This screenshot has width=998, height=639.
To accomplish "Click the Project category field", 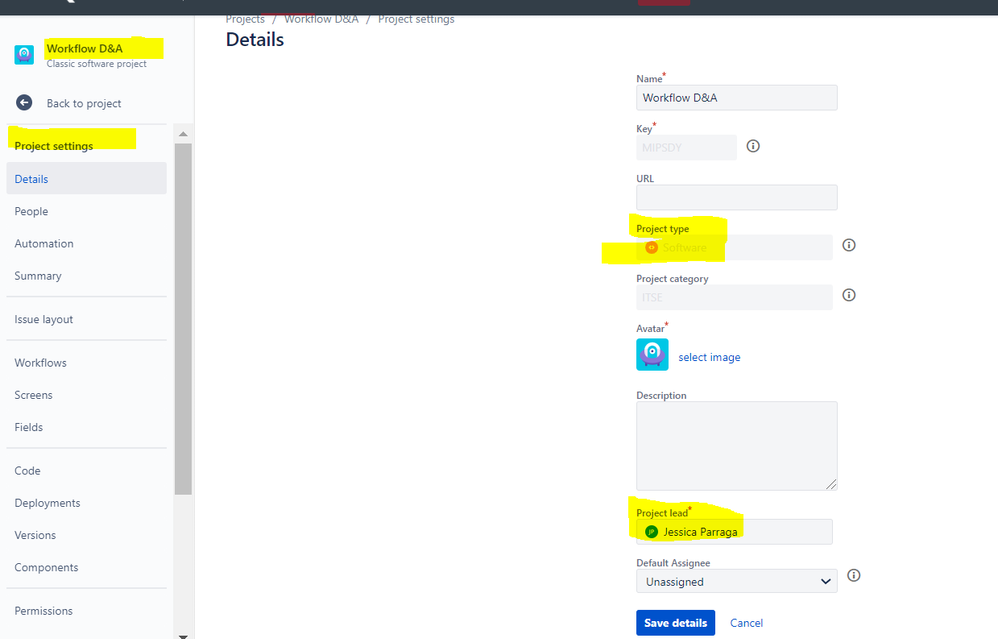I will pyautogui.click(x=734, y=297).
